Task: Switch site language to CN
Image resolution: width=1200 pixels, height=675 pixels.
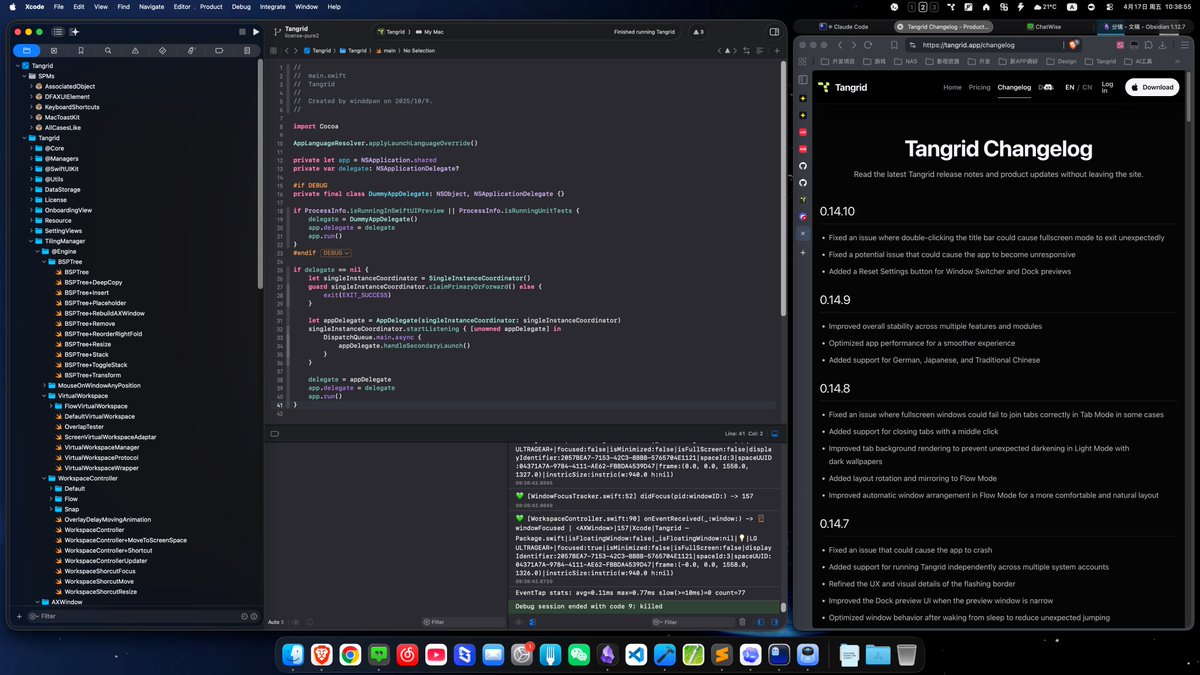Action: [x=1087, y=87]
